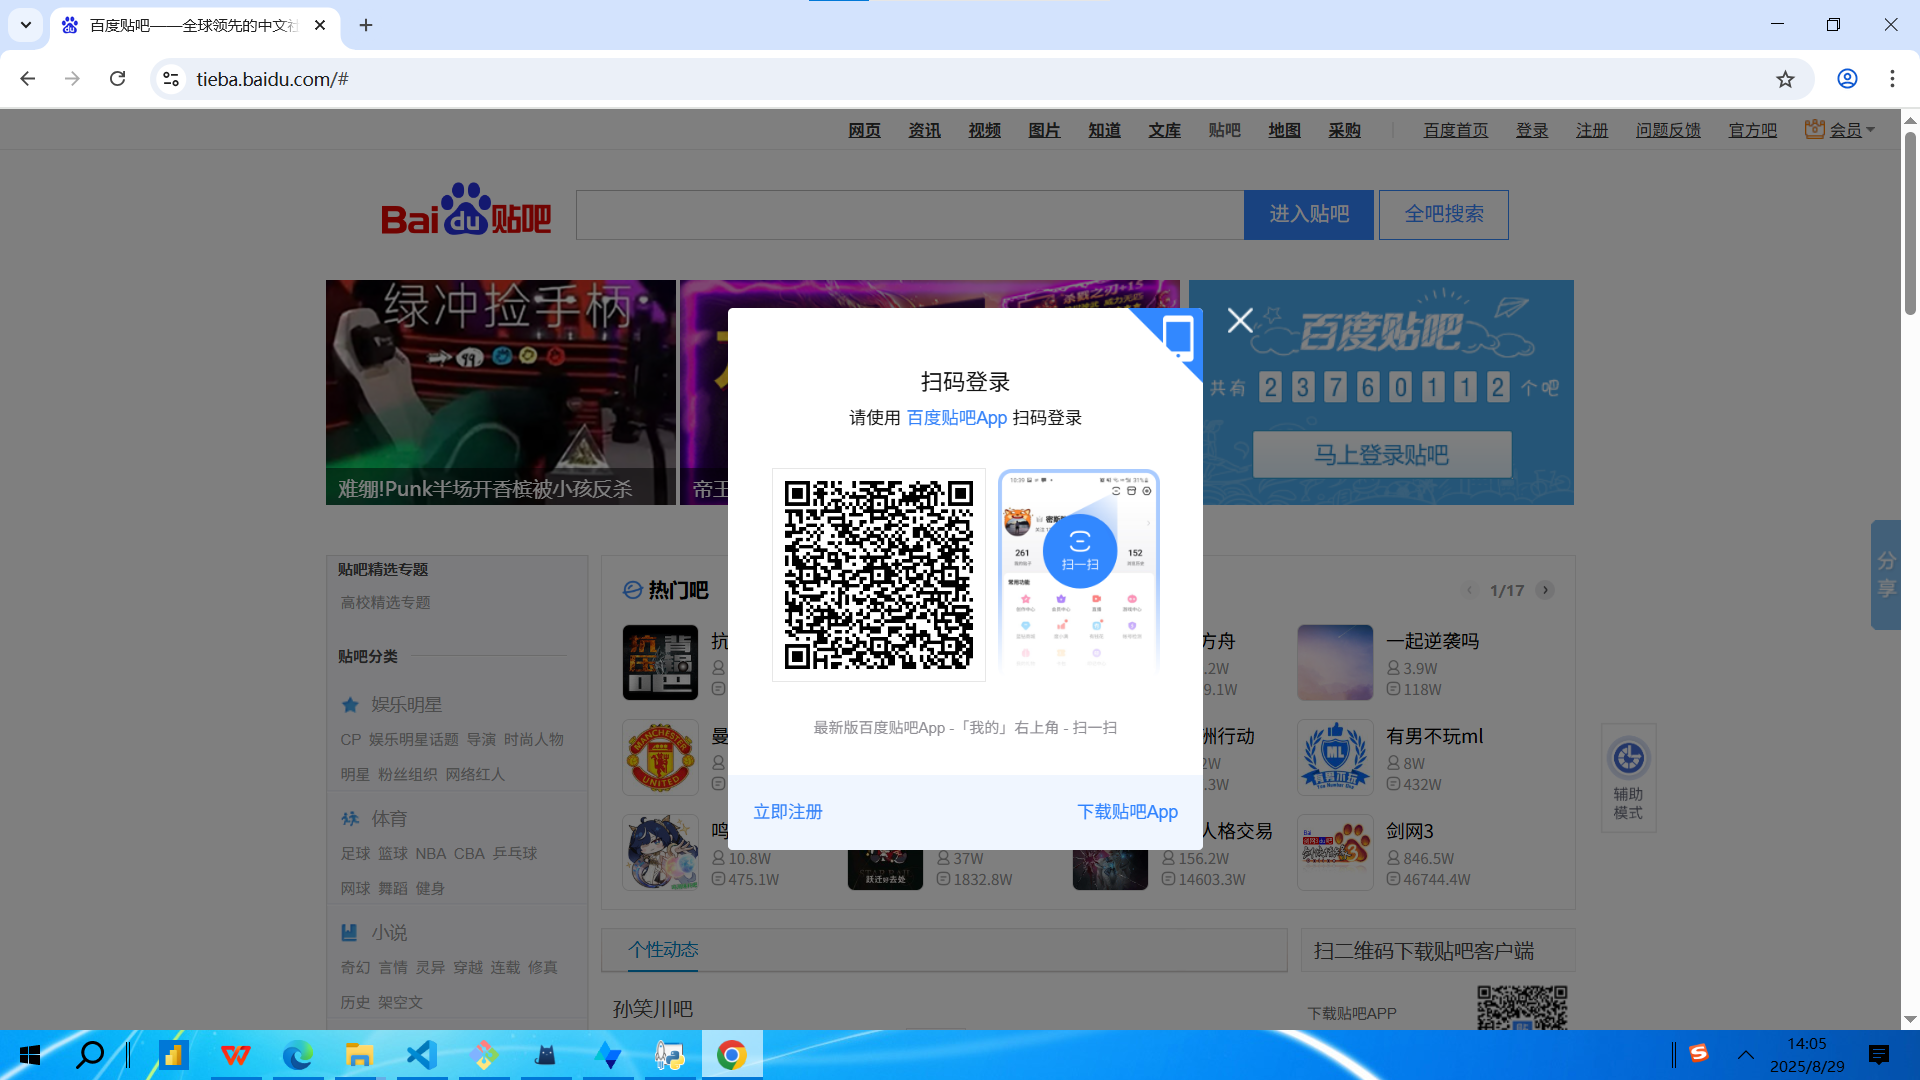
Task: Click the 立即注册 link in dialog
Action: [788, 812]
